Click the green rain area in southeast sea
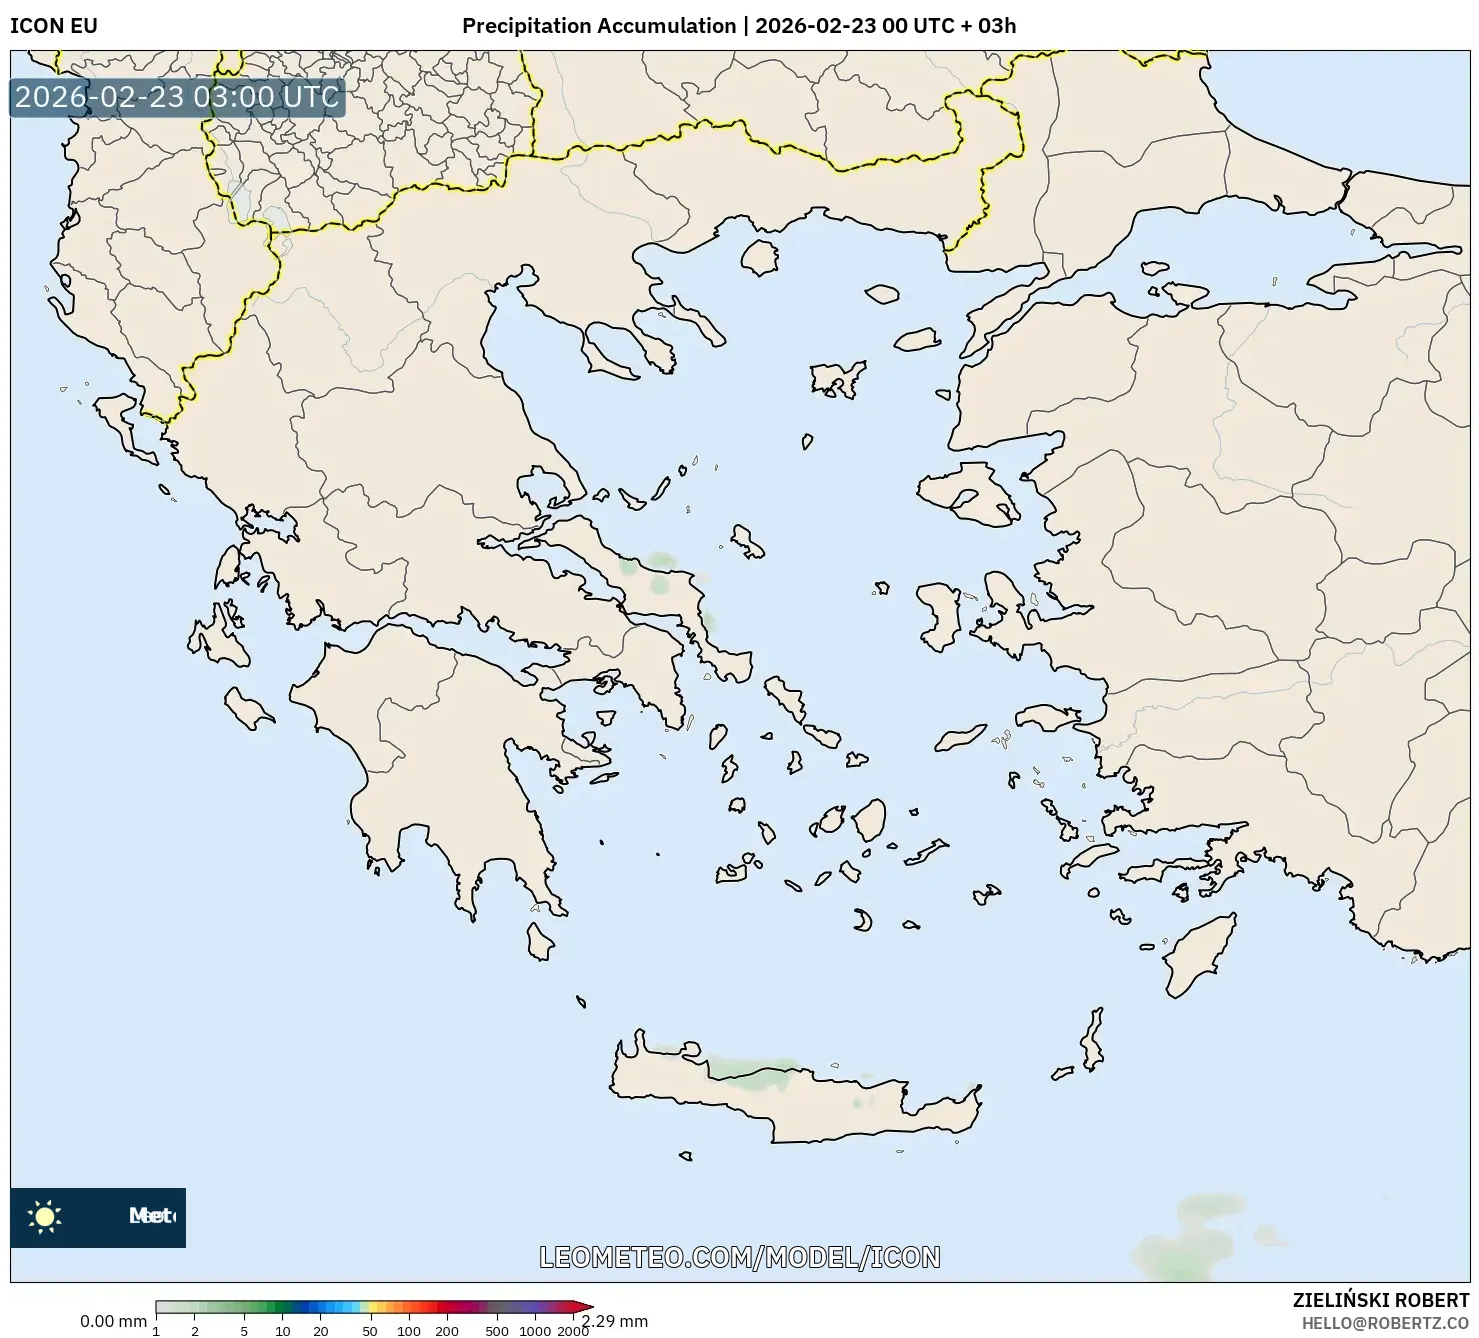1479x1338 pixels. (1190, 1240)
